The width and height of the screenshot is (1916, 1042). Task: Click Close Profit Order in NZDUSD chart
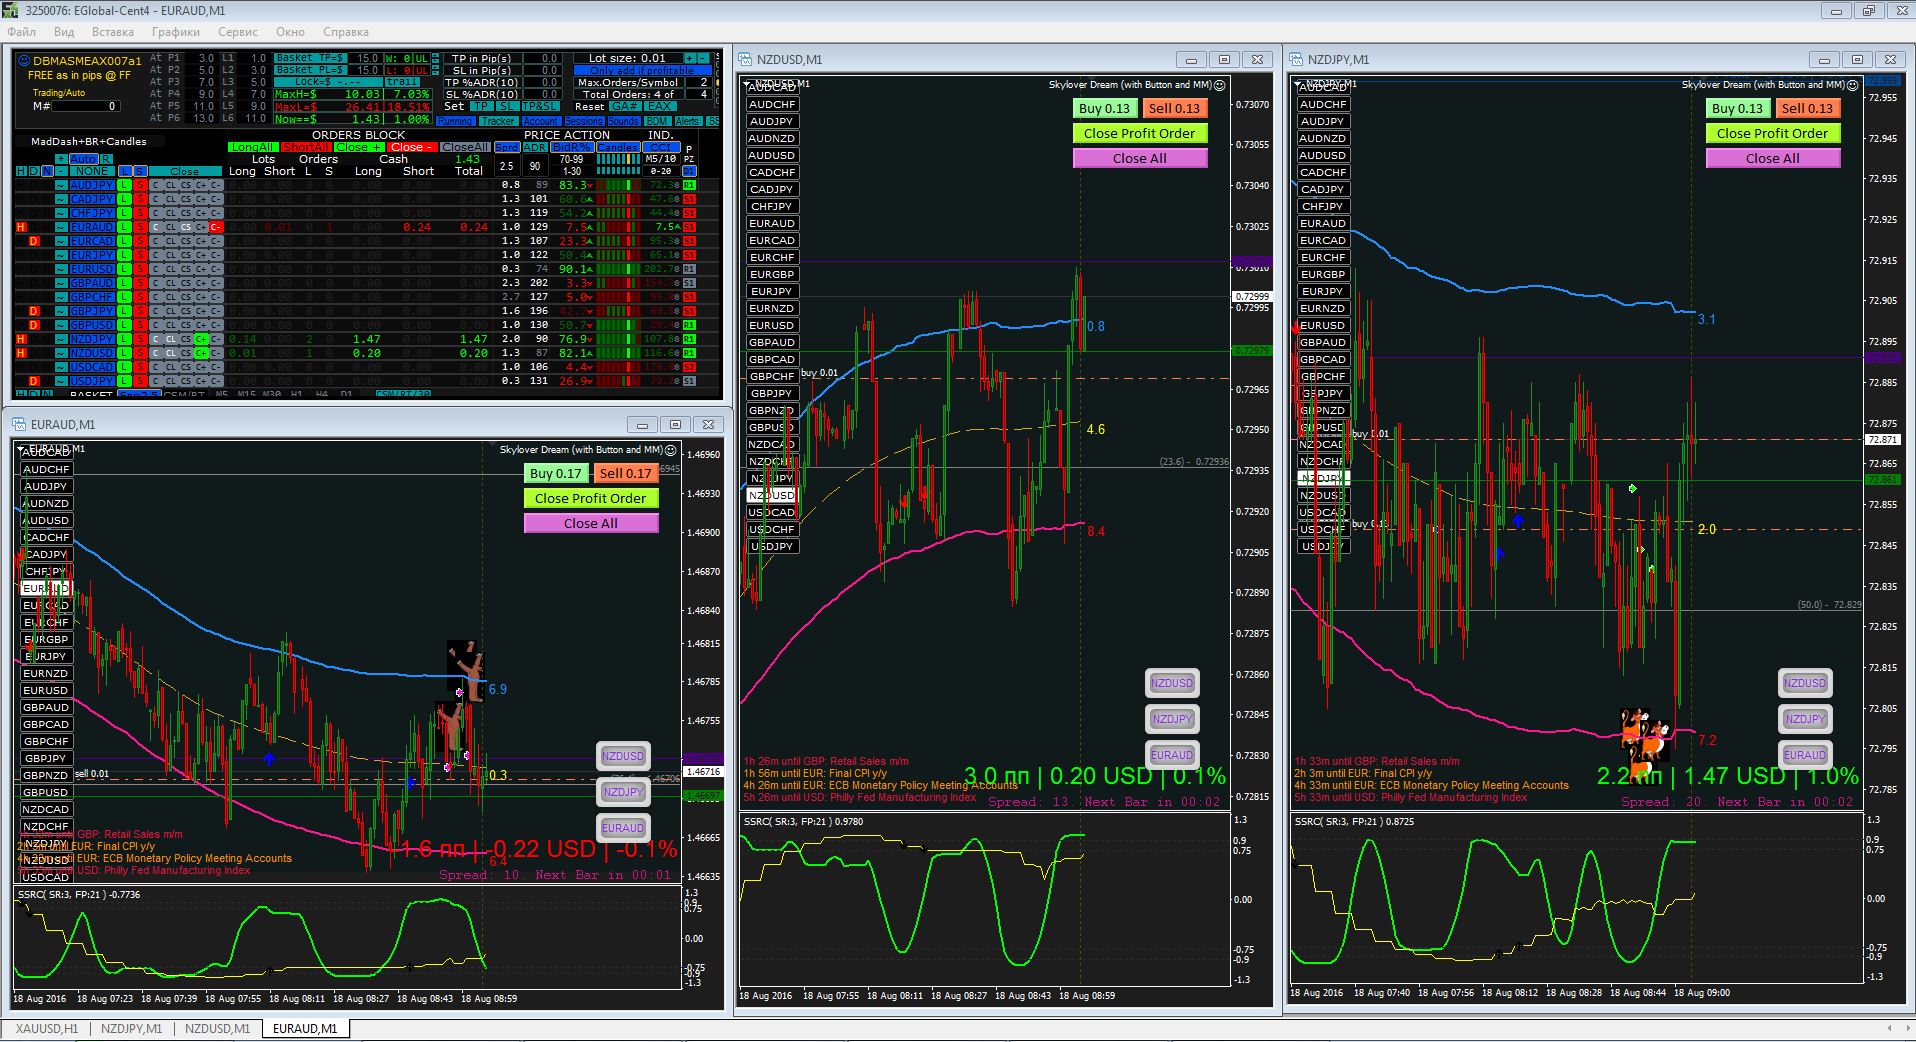(1139, 133)
